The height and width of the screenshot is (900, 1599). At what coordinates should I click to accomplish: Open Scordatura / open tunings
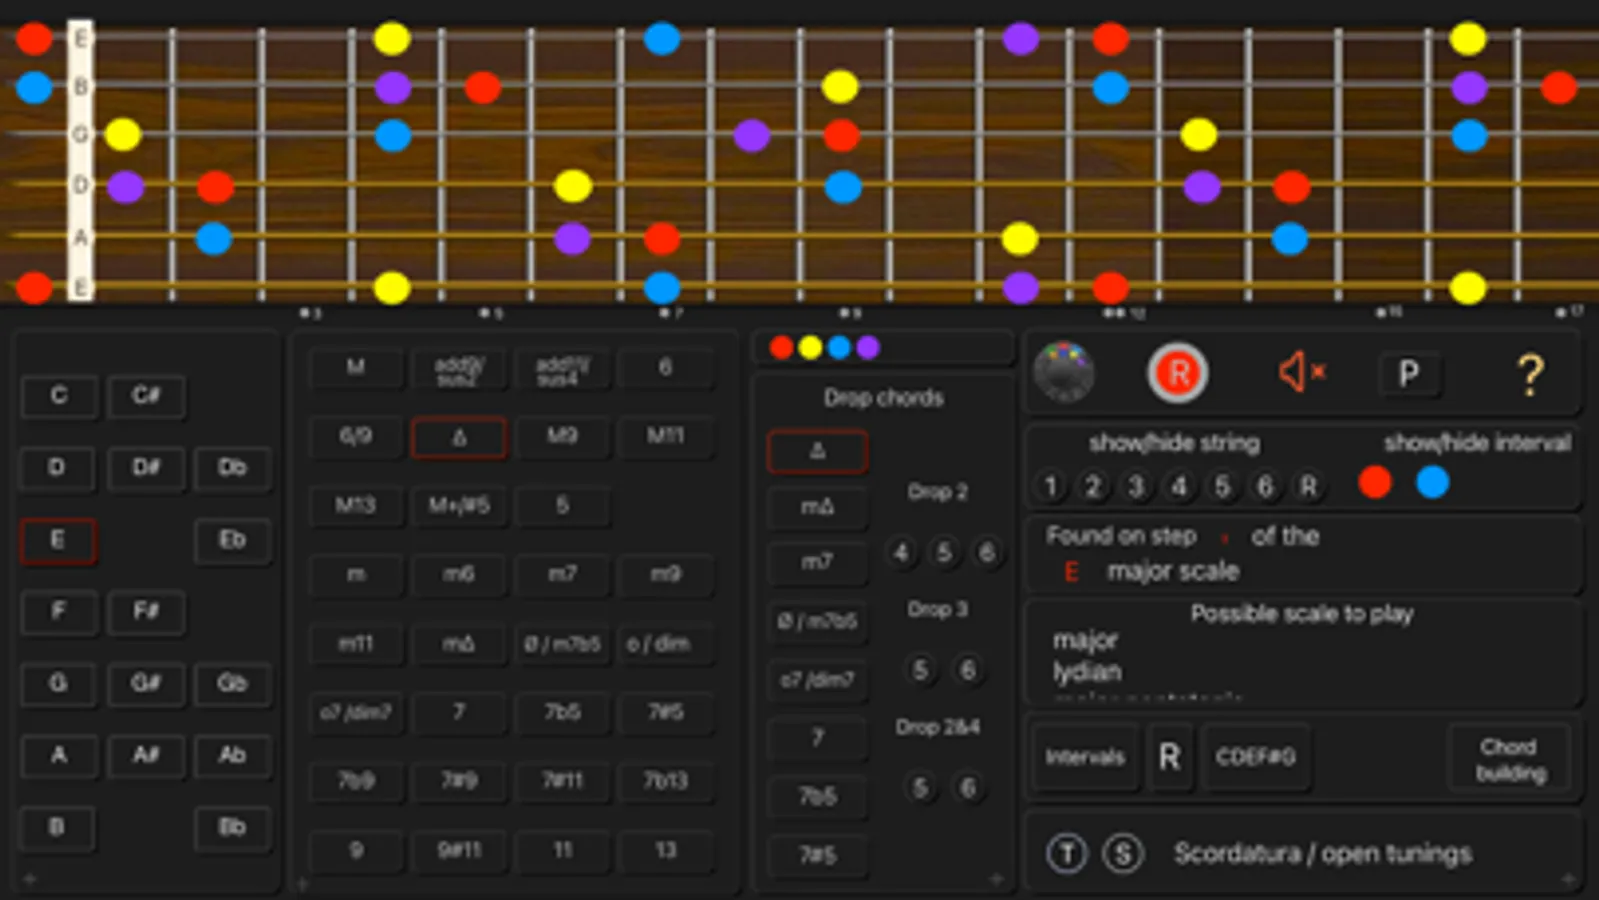tap(1322, 853)
